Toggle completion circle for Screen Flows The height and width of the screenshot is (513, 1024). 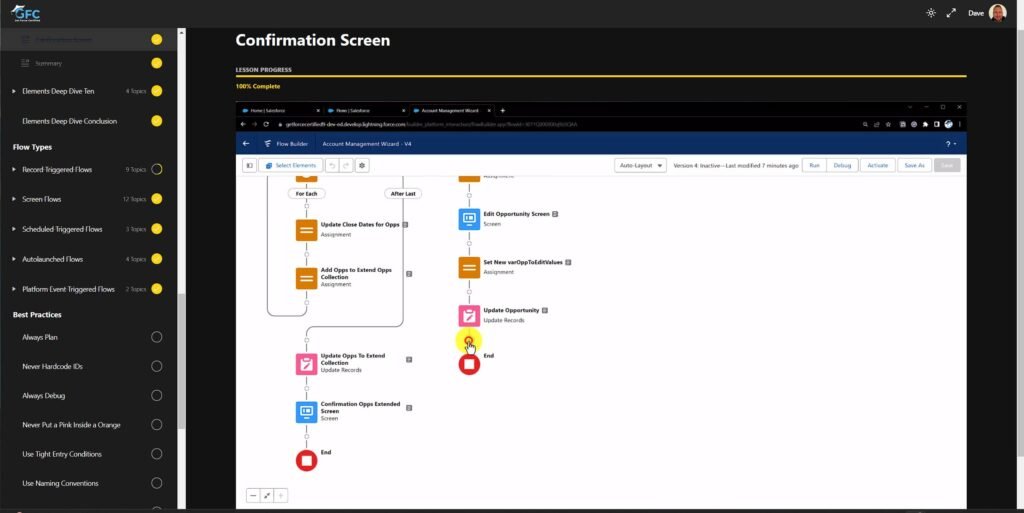coord(157,198)
